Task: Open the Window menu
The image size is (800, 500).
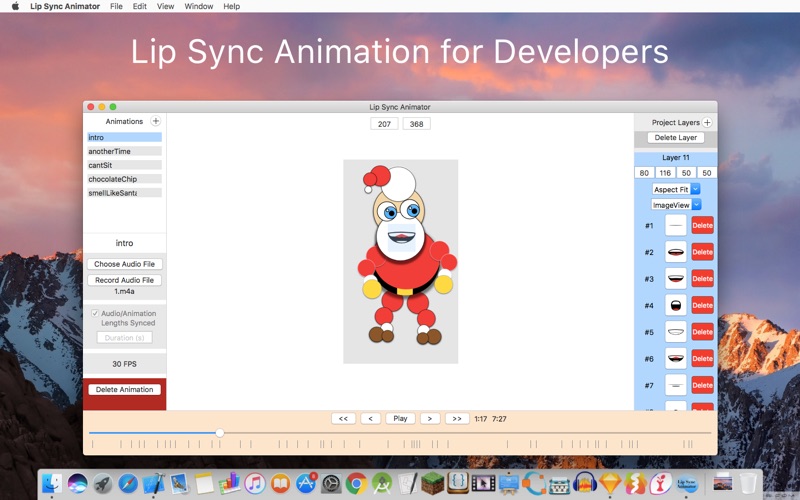Action: (198, 6)
